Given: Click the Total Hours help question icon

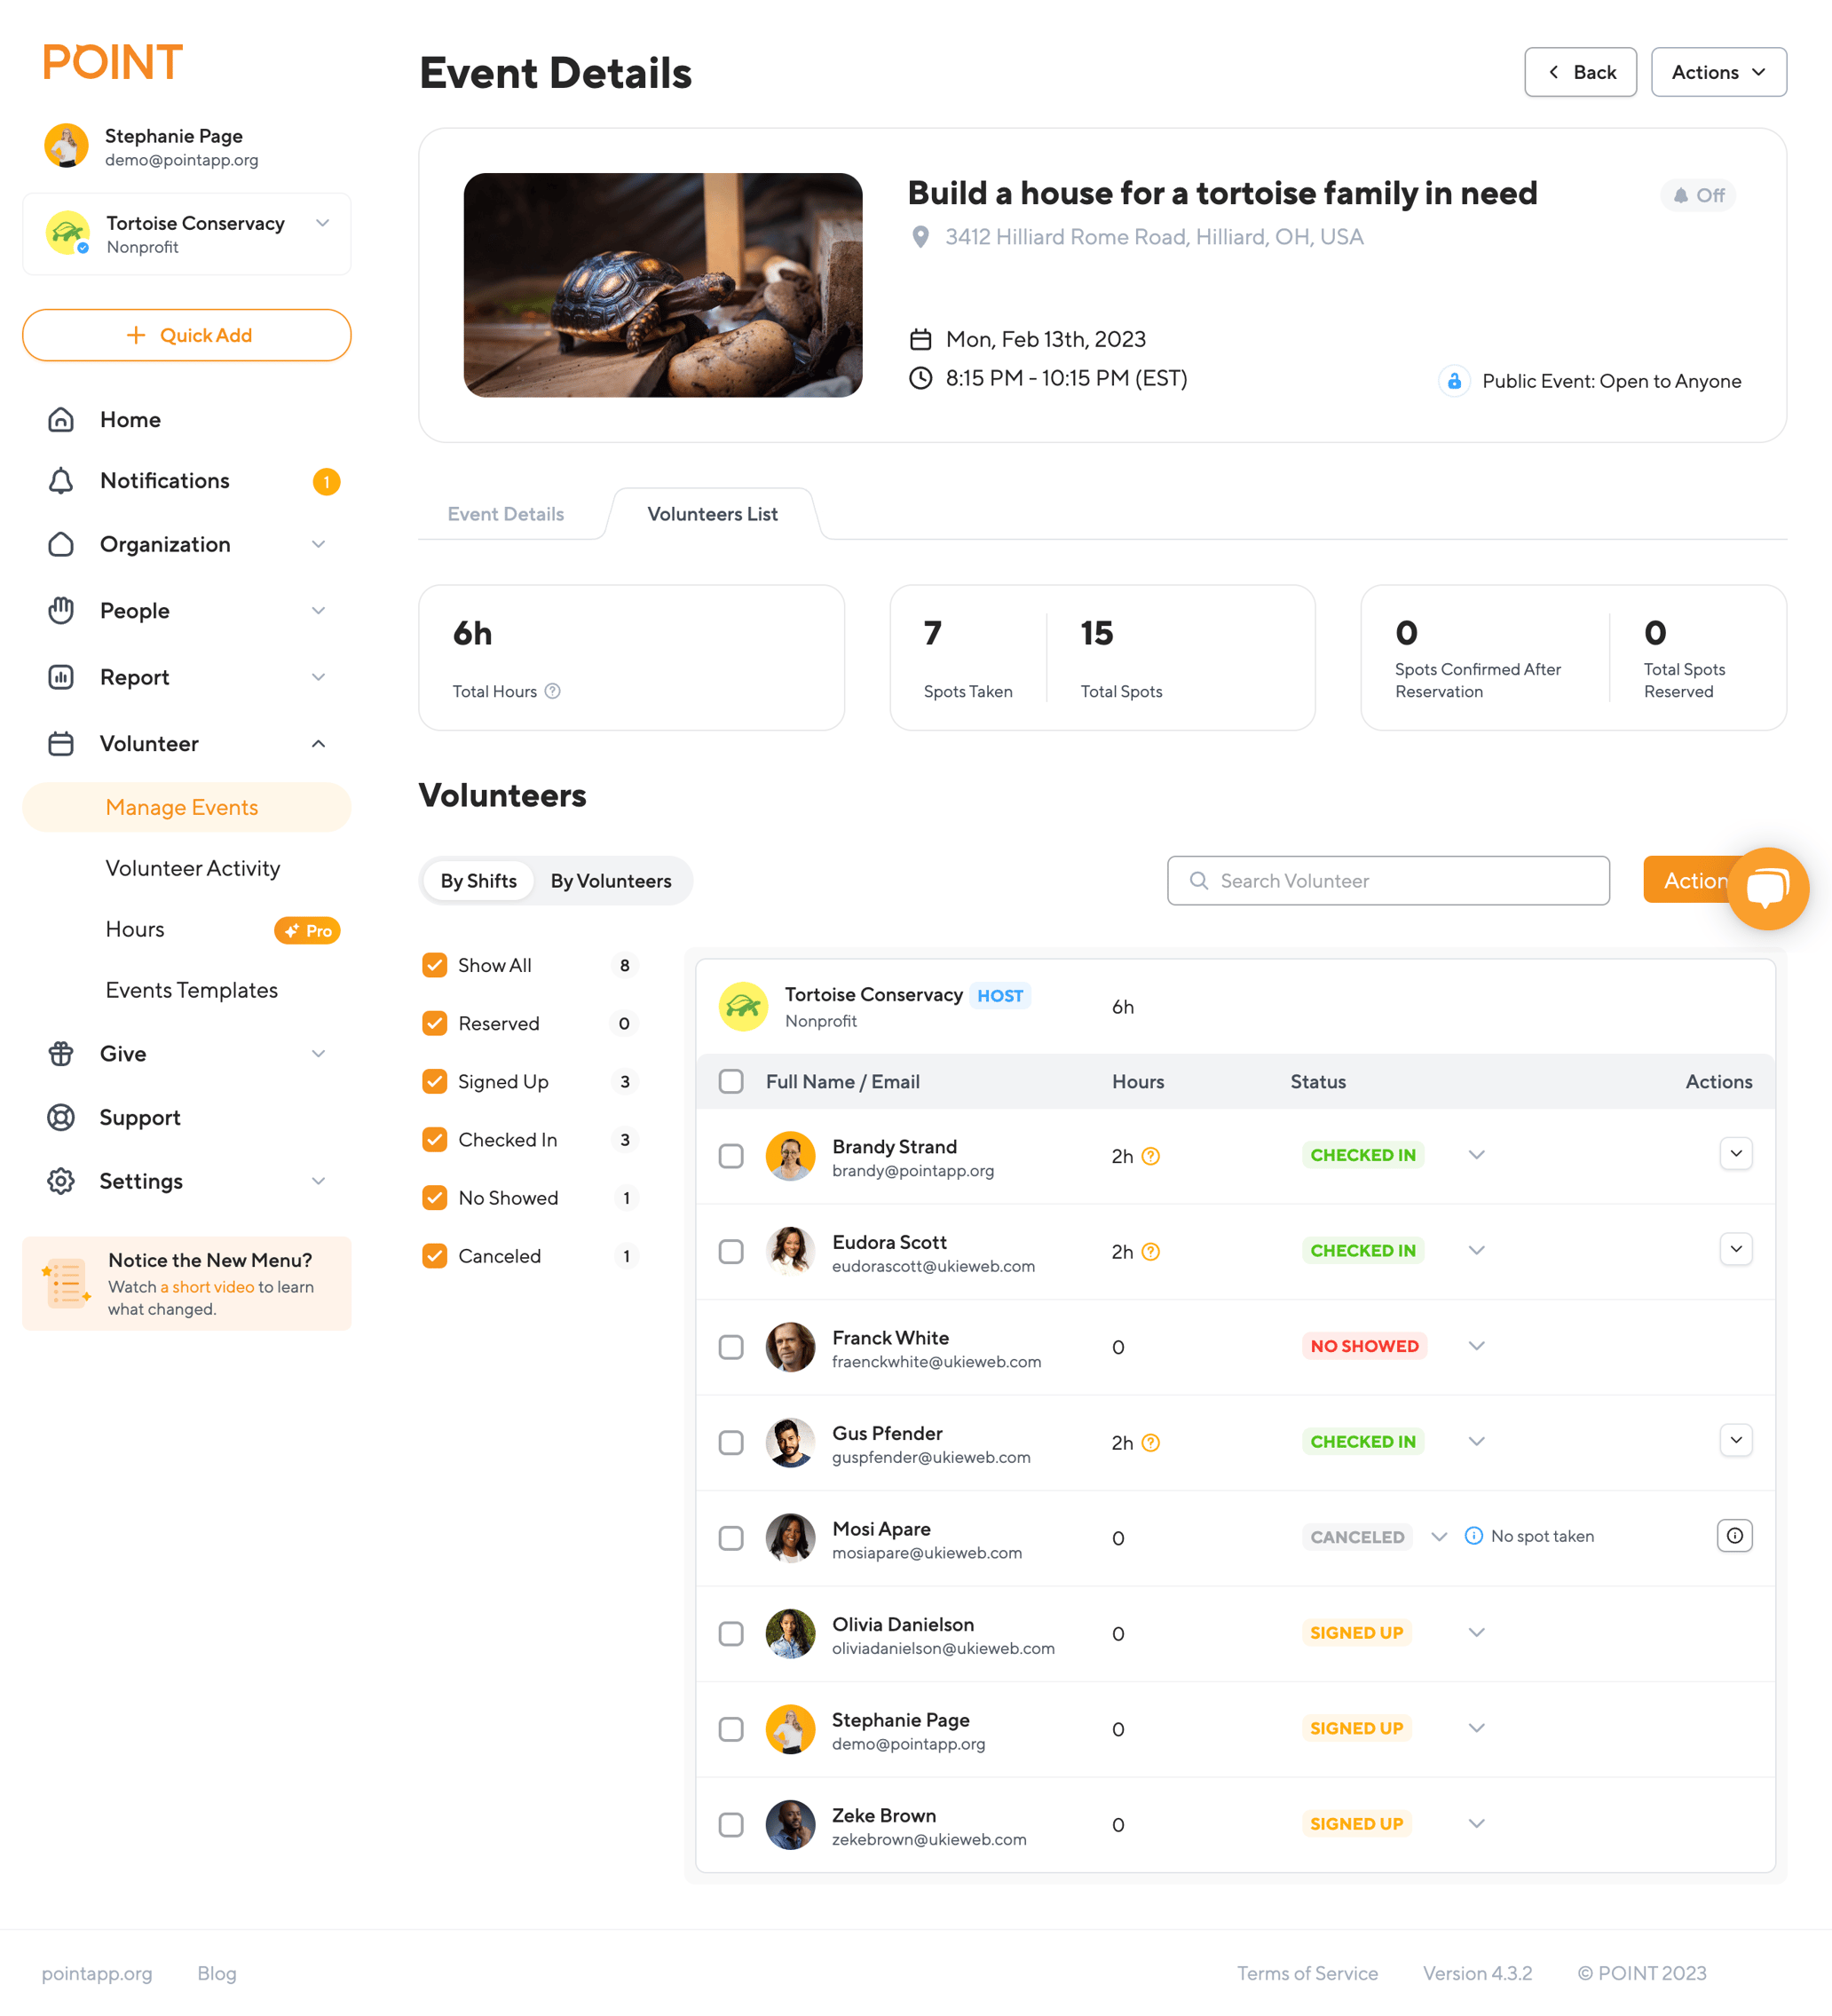Looking at the screenshot, I should [x=553, y=691].
